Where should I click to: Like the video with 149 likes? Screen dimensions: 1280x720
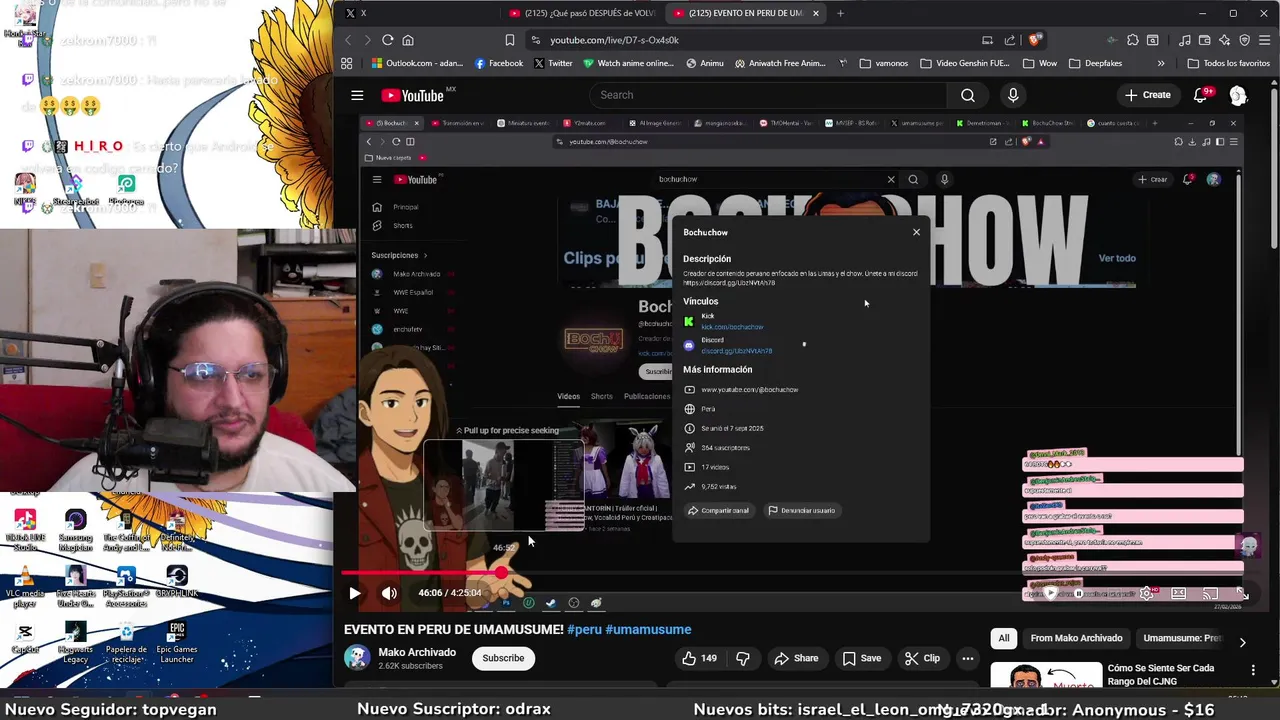point(700,658)
